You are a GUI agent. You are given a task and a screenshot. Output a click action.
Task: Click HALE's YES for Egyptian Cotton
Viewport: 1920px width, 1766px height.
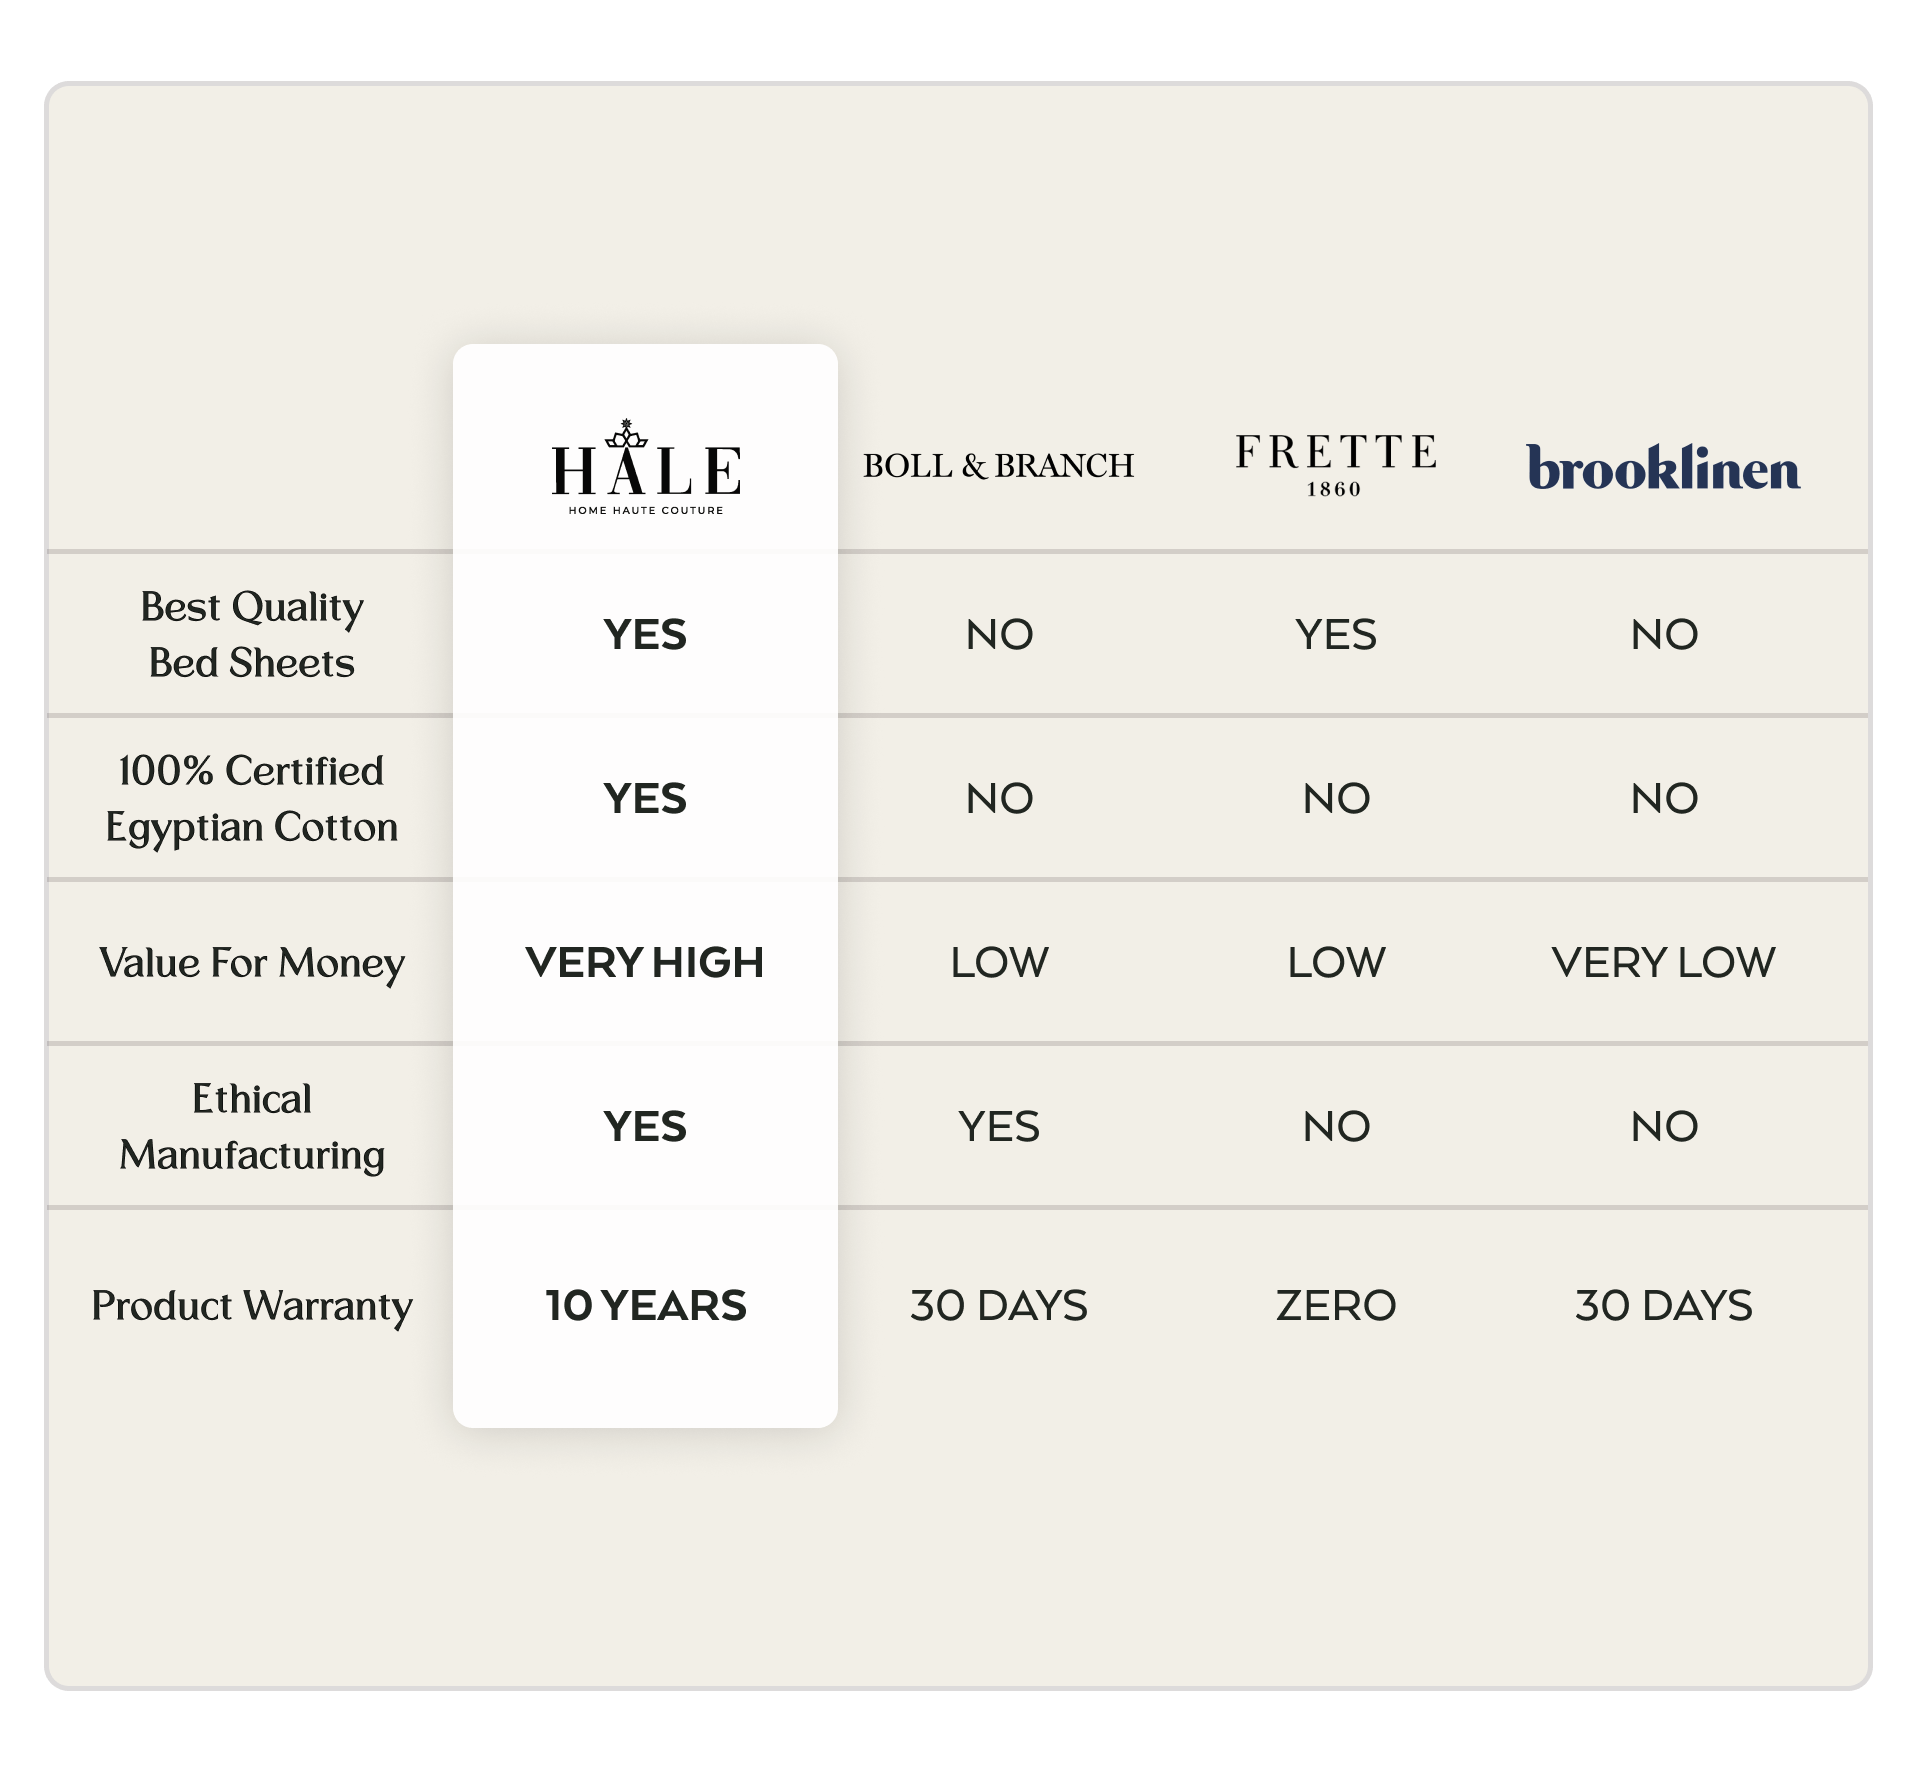(x=645, y=799)
